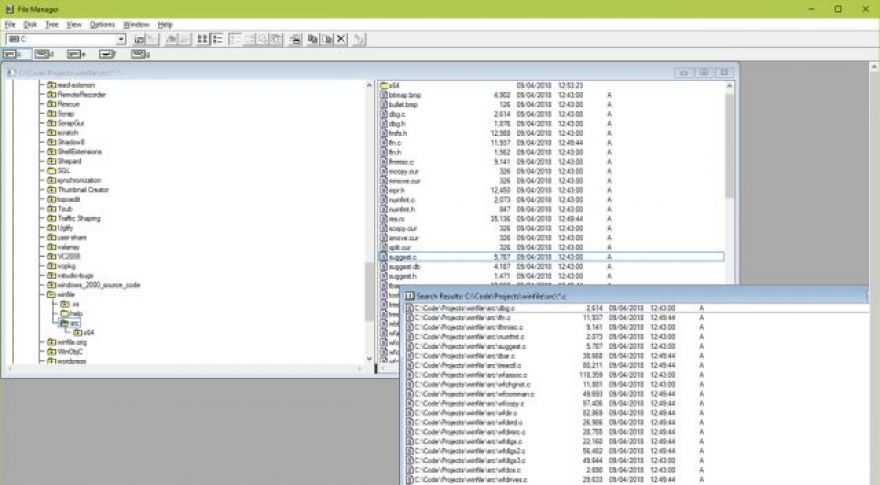Click the File Manager title bar app icon

pos(9,9)
